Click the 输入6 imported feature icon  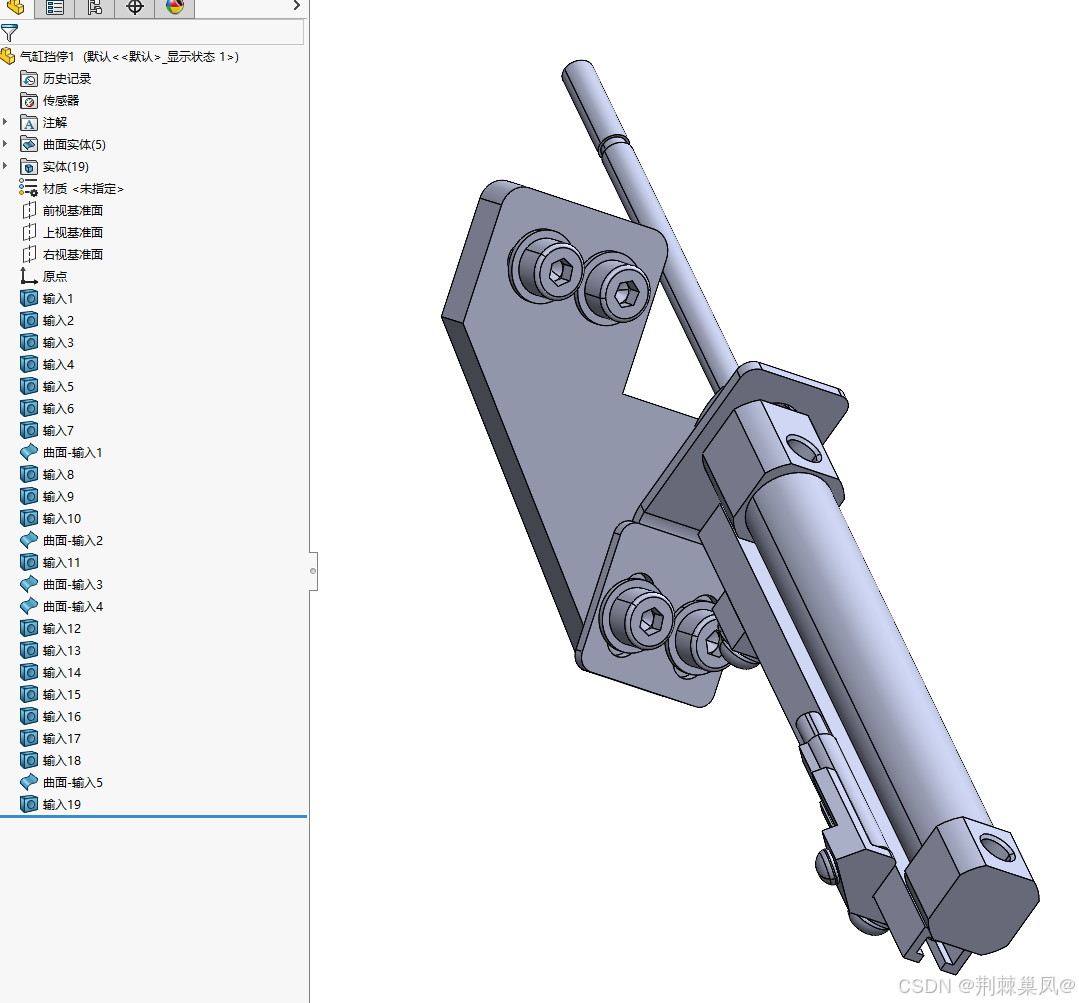[29, 409]
